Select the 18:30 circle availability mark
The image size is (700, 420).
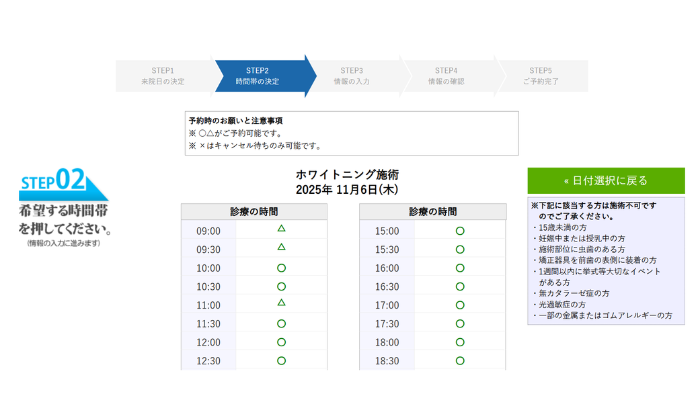click(460, 360)
